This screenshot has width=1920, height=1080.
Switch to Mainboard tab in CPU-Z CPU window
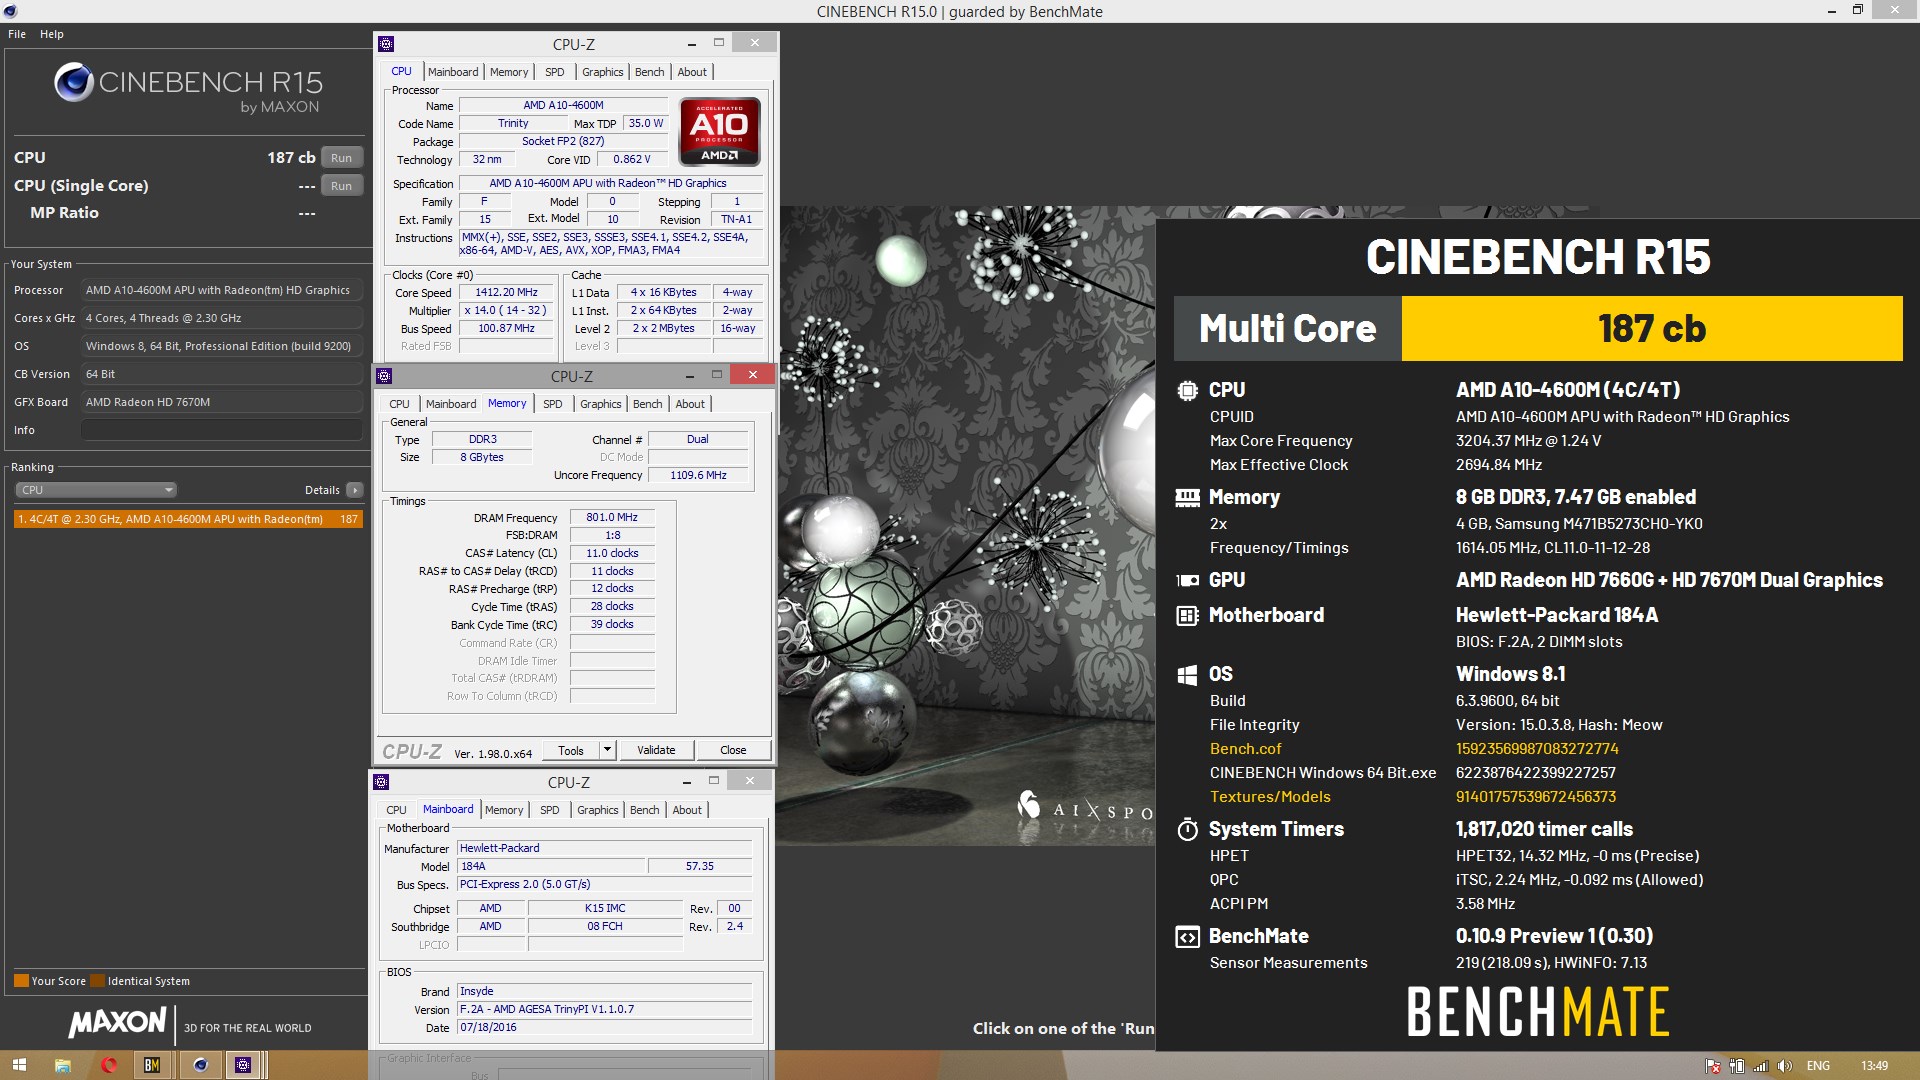pos(453,72)
